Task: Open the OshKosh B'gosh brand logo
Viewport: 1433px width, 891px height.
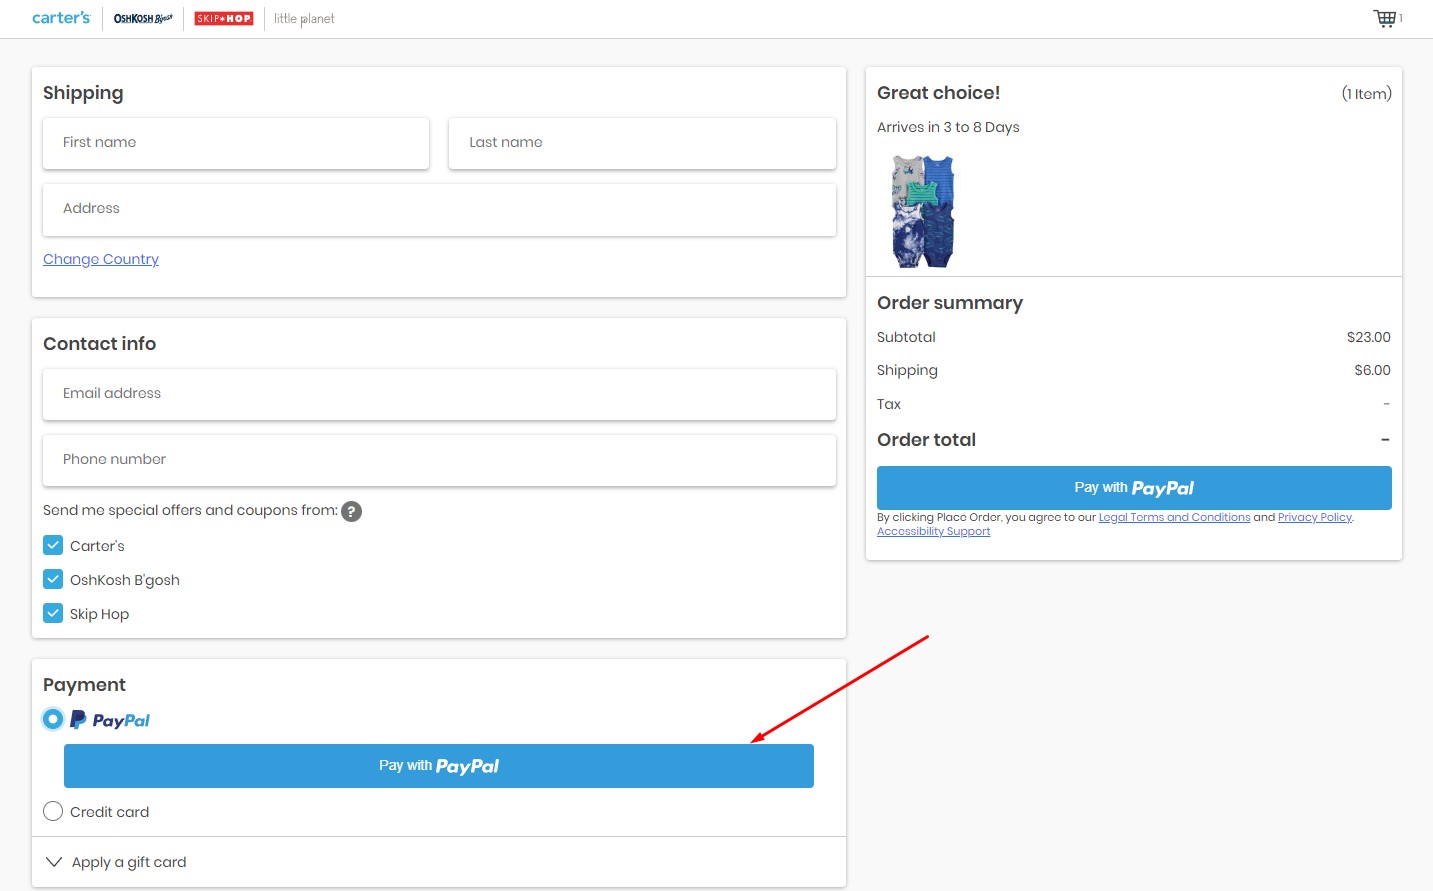Action: pyautogui.click(x=143, y=18)
